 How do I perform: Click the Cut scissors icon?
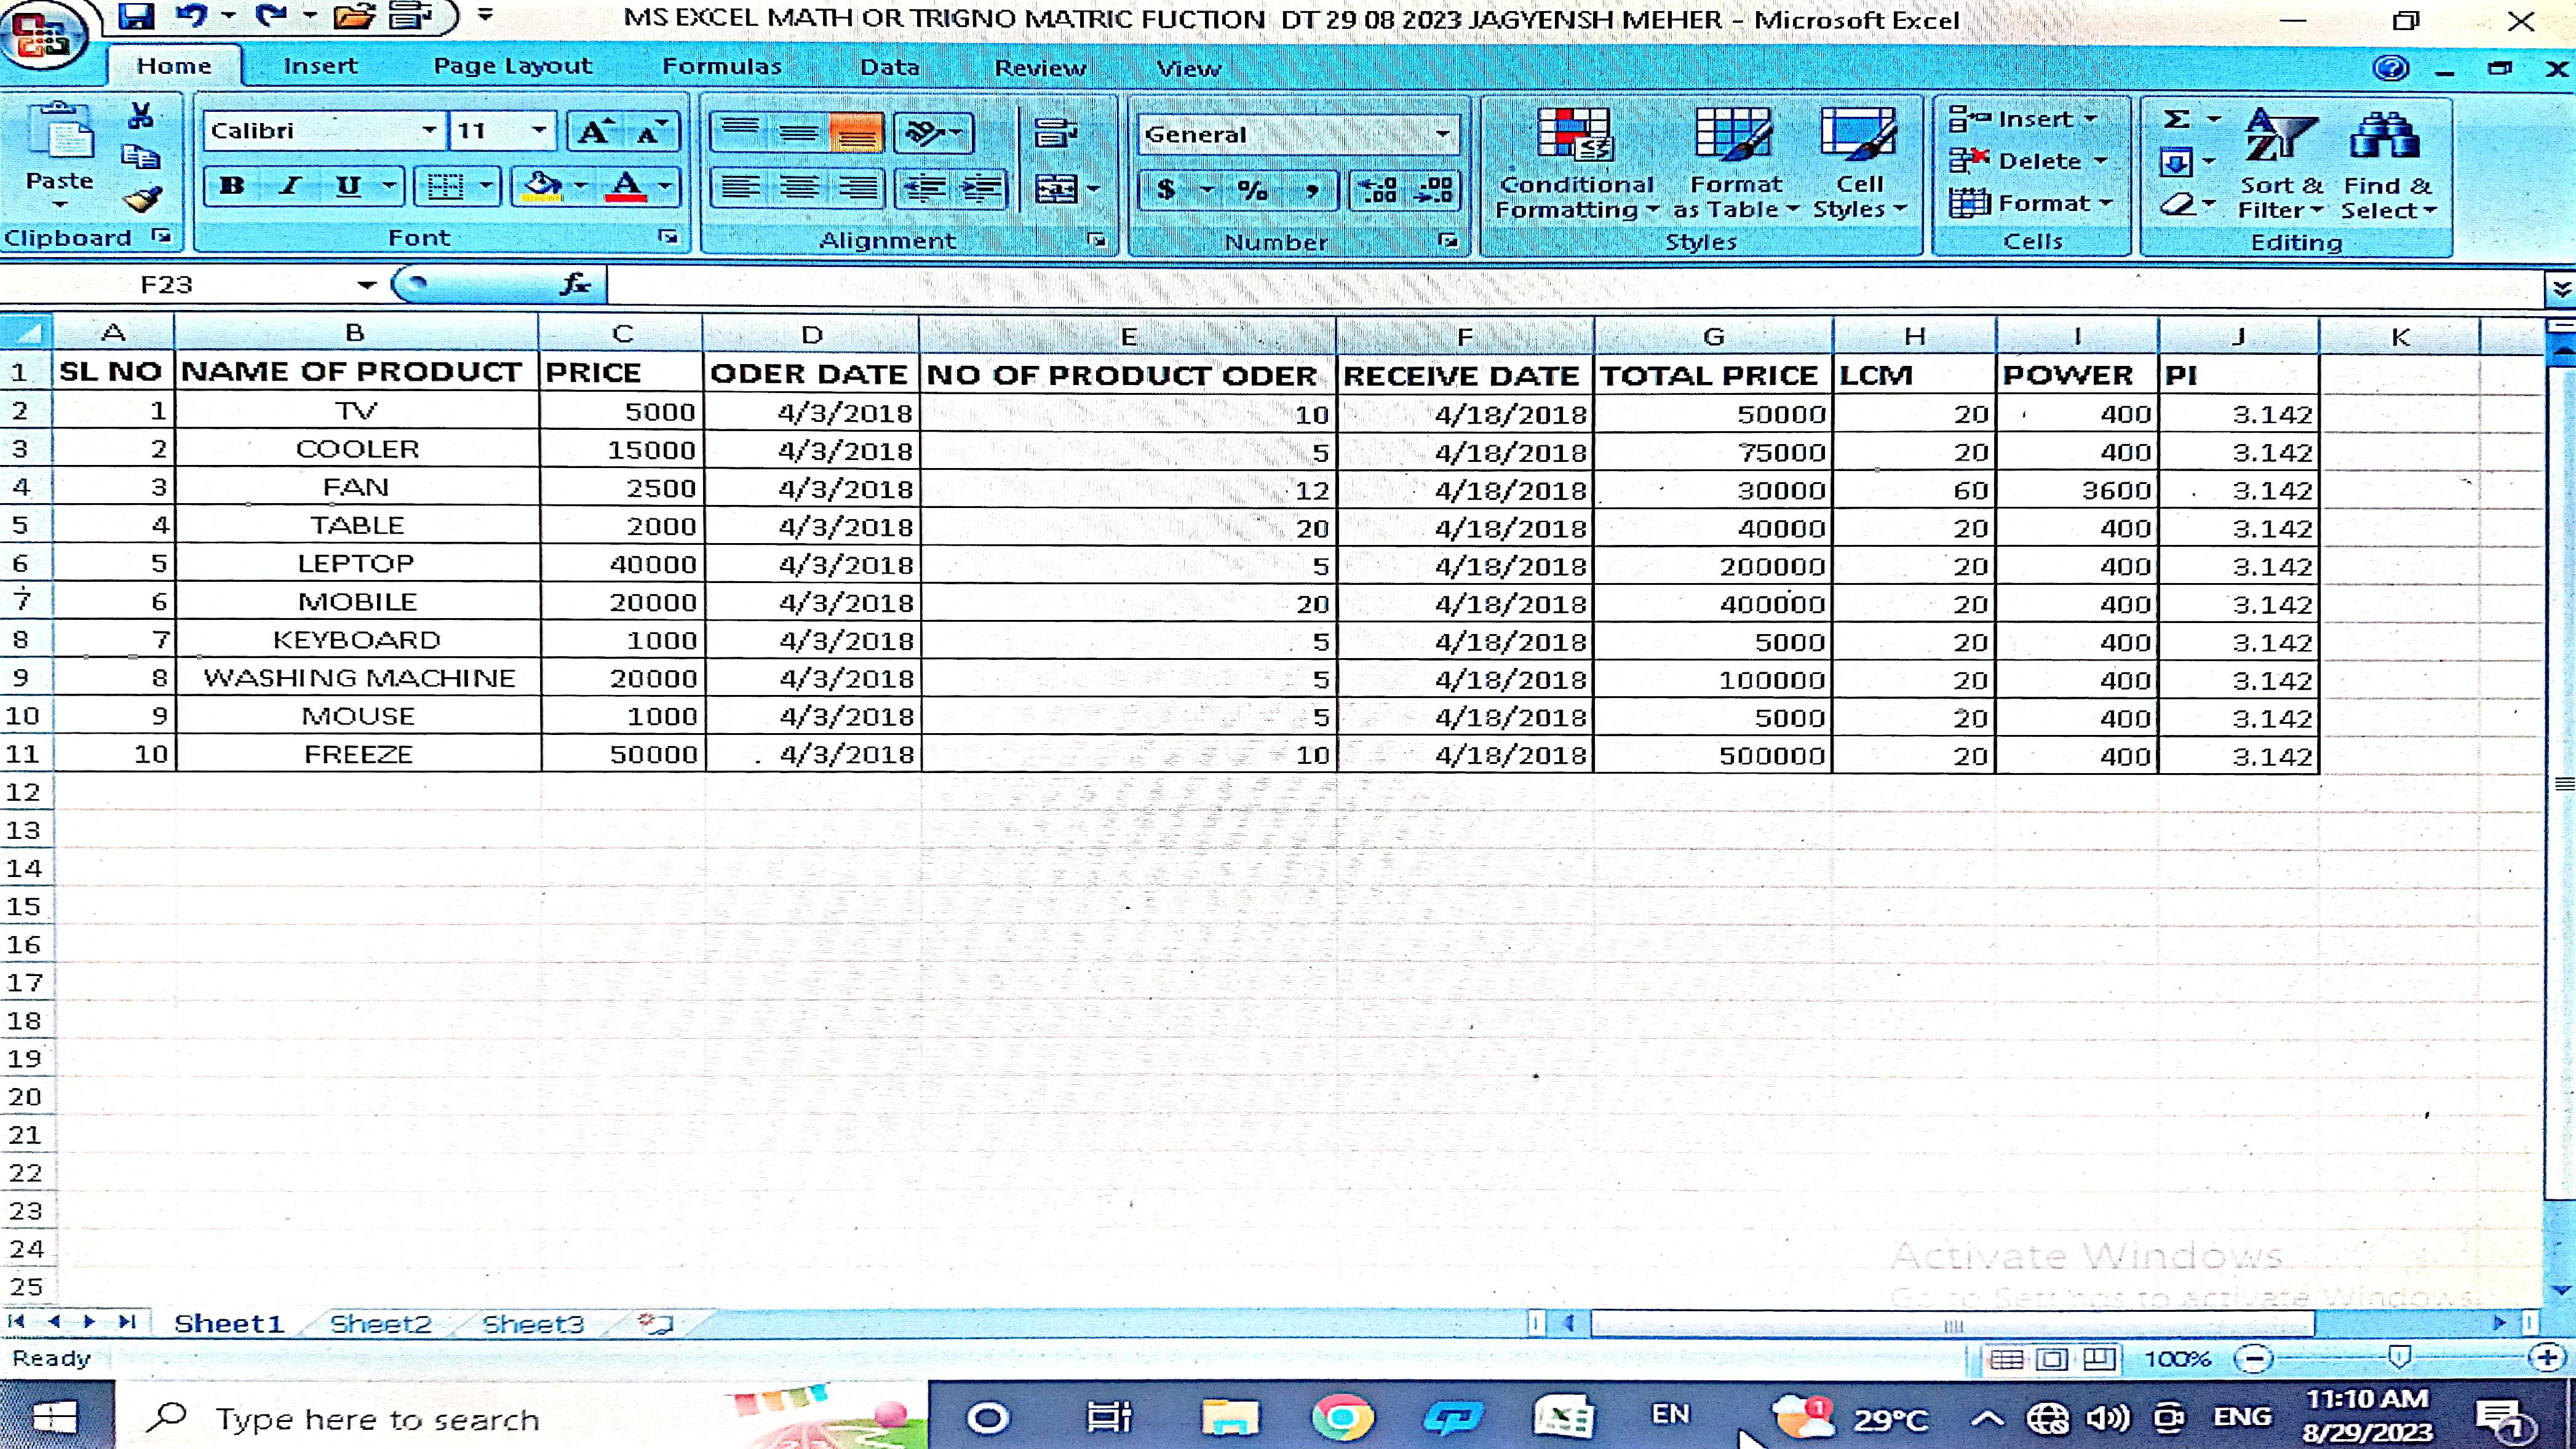pos(141,116)
